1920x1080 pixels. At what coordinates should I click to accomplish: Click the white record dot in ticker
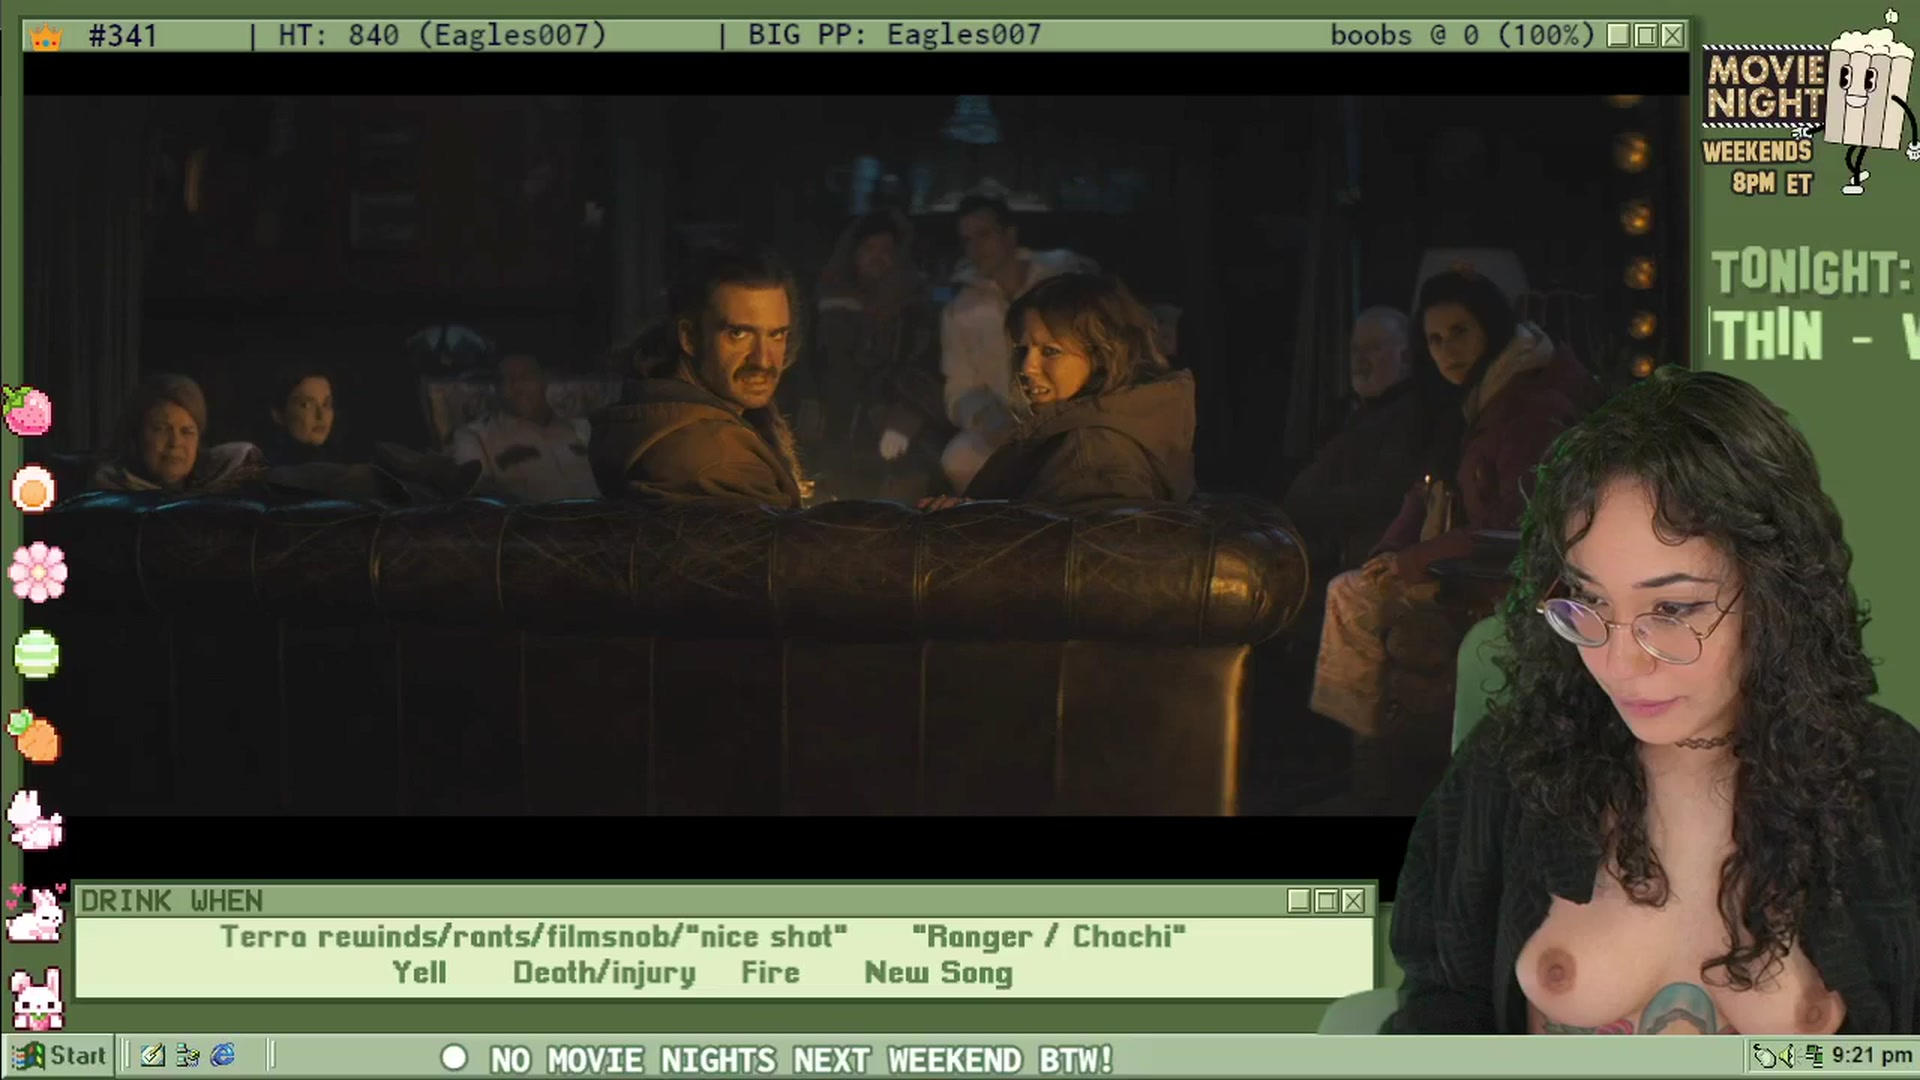(x=454, y=1058)
